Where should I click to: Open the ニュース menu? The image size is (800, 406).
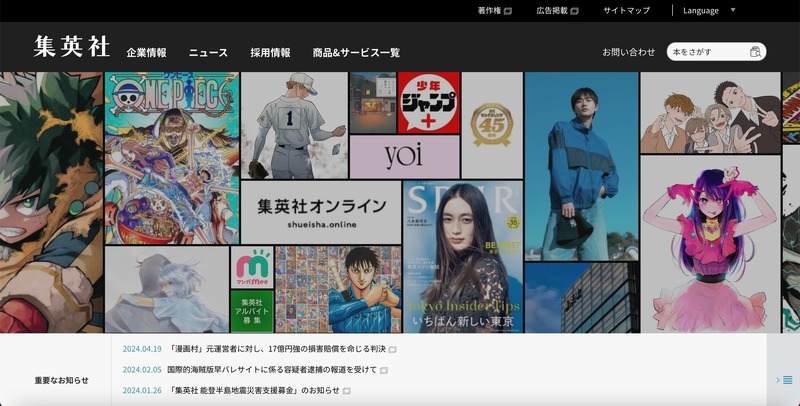tap(208, 52)
